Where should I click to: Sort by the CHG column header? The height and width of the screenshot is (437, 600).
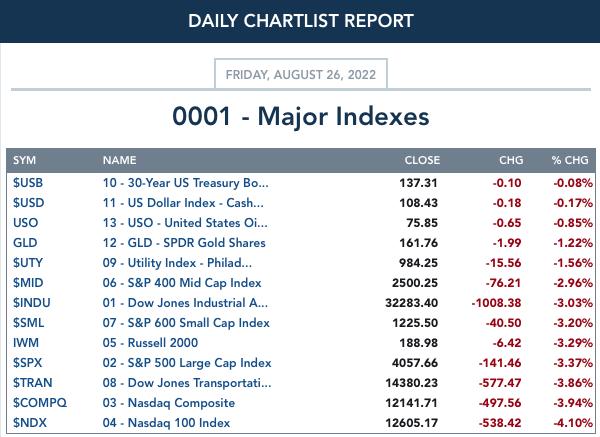coord(511,160)
